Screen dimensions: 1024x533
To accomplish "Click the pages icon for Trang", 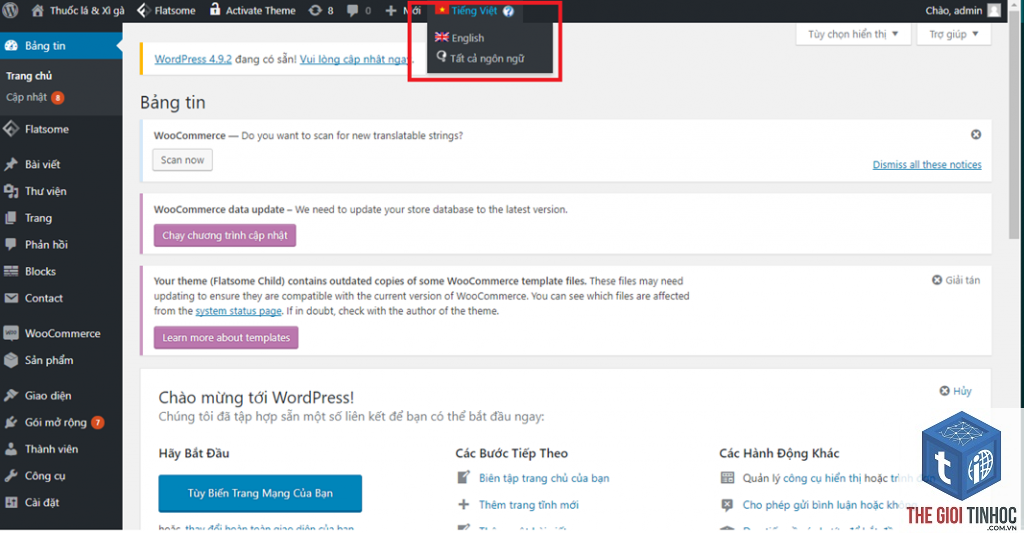I will 11,218.
